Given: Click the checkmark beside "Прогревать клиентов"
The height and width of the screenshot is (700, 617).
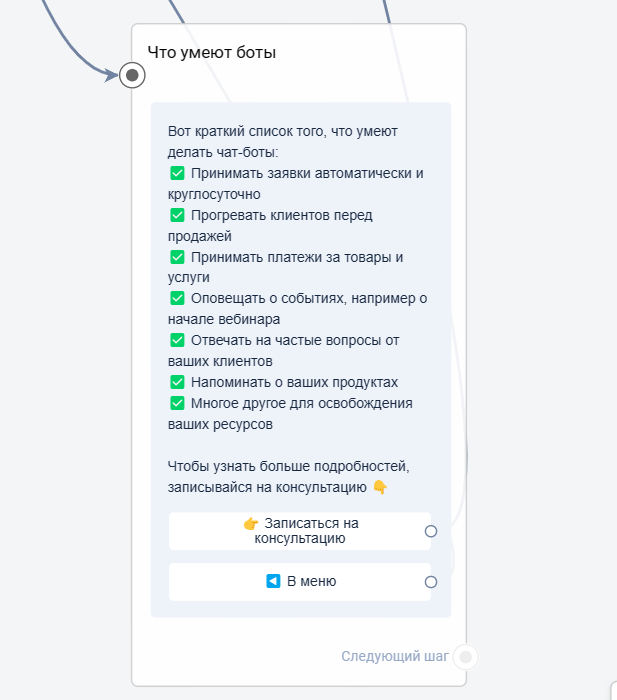Looking at the screenshot, I should pyautogui.click(x=177, y=215).
